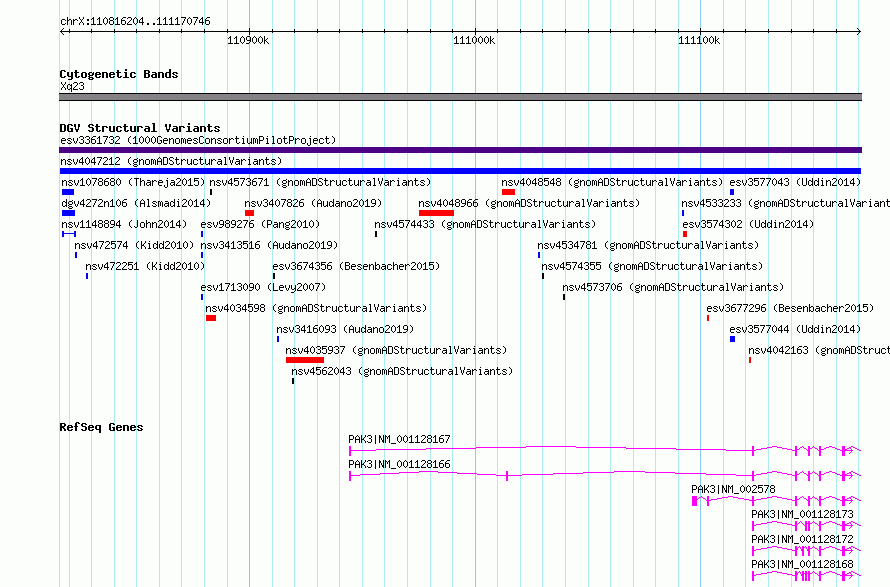Screen dimensions: 890x587
Task: Click nsv4035937 gnomAD variant label
Action: (396, 350)
